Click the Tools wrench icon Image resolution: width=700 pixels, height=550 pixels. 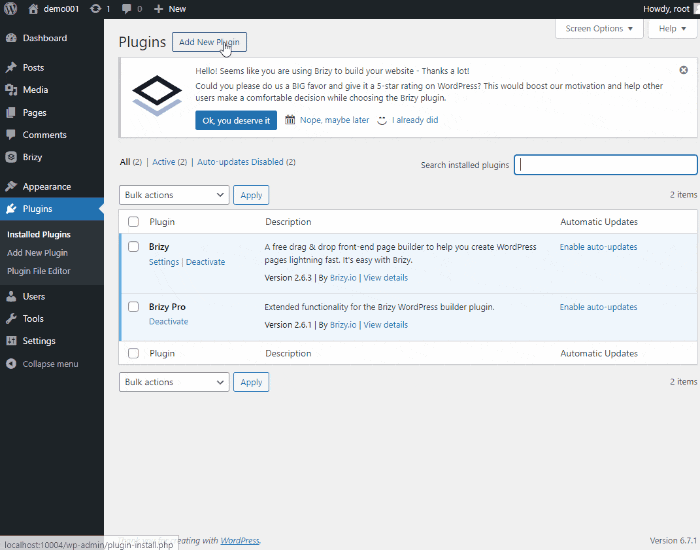click(x=11, y=319)
